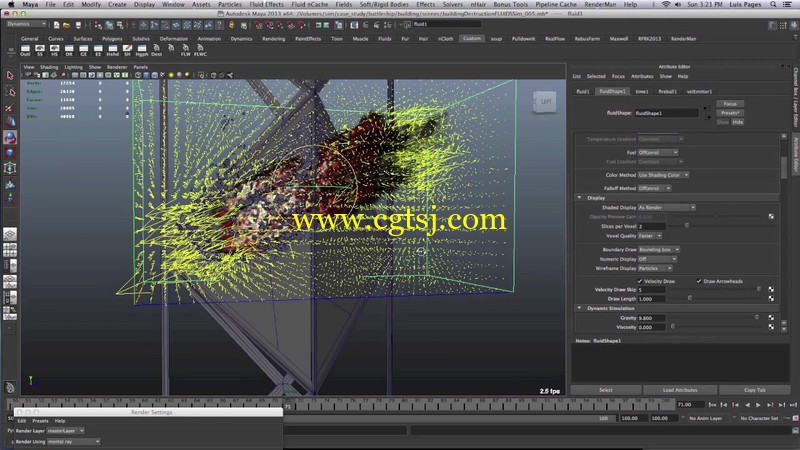Click the LEFT view cube
This screenshot has height=450, width=800.
(545, 102)
